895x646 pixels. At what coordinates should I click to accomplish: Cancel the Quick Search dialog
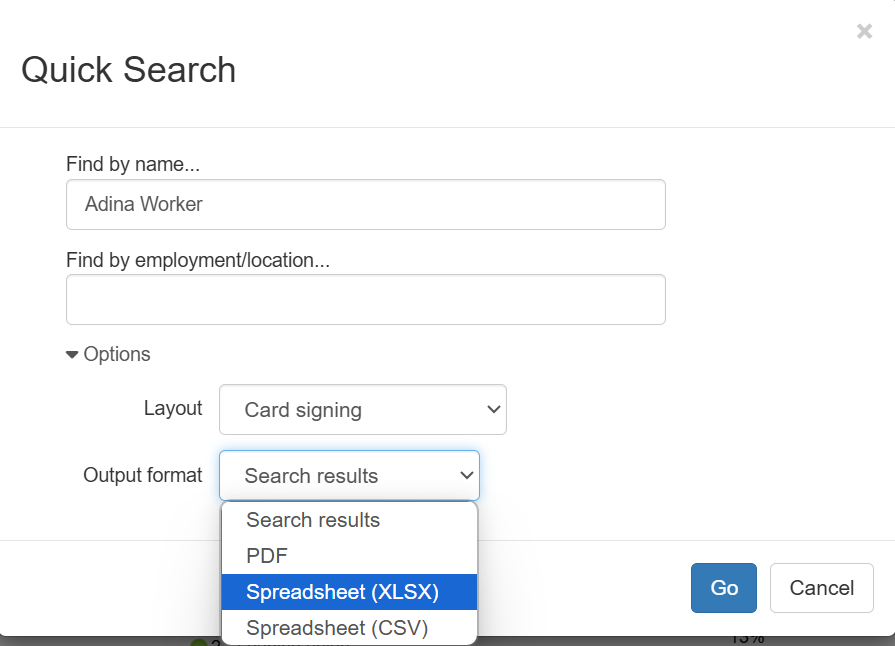(x=821, y=588)
